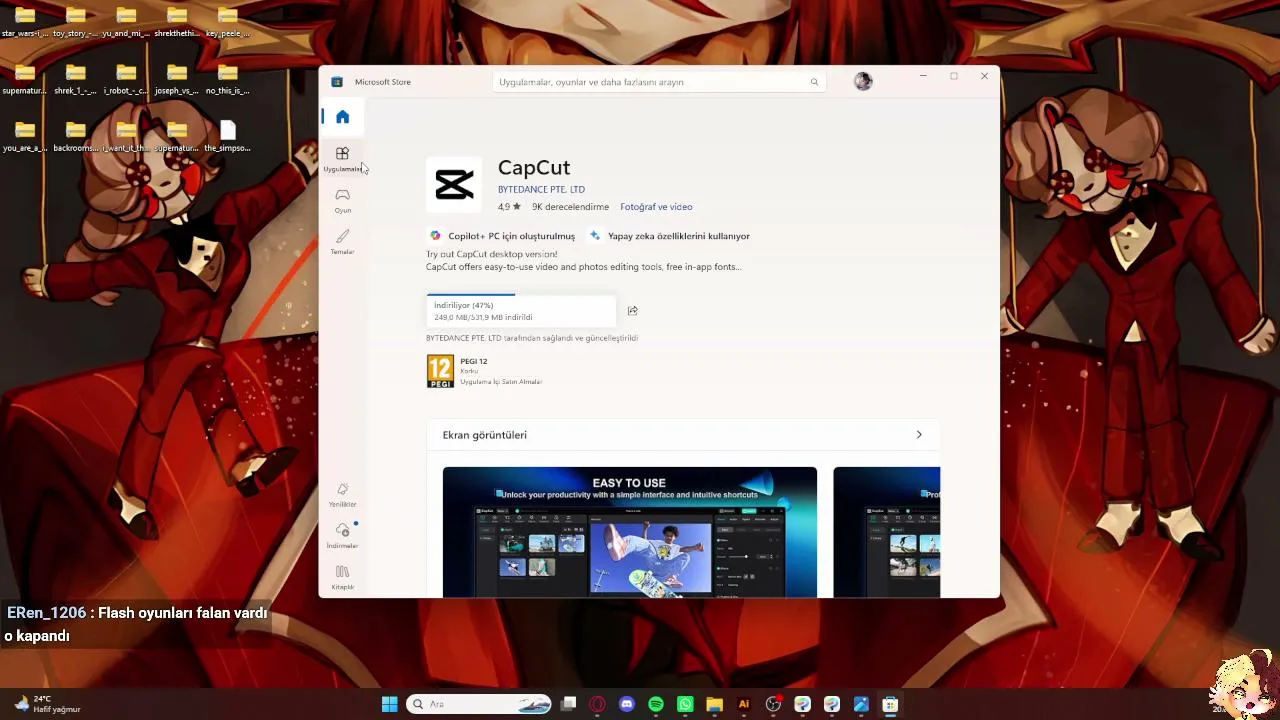Open Task View from taskbar
The image size is (1280, 720).
click(569, 704)
